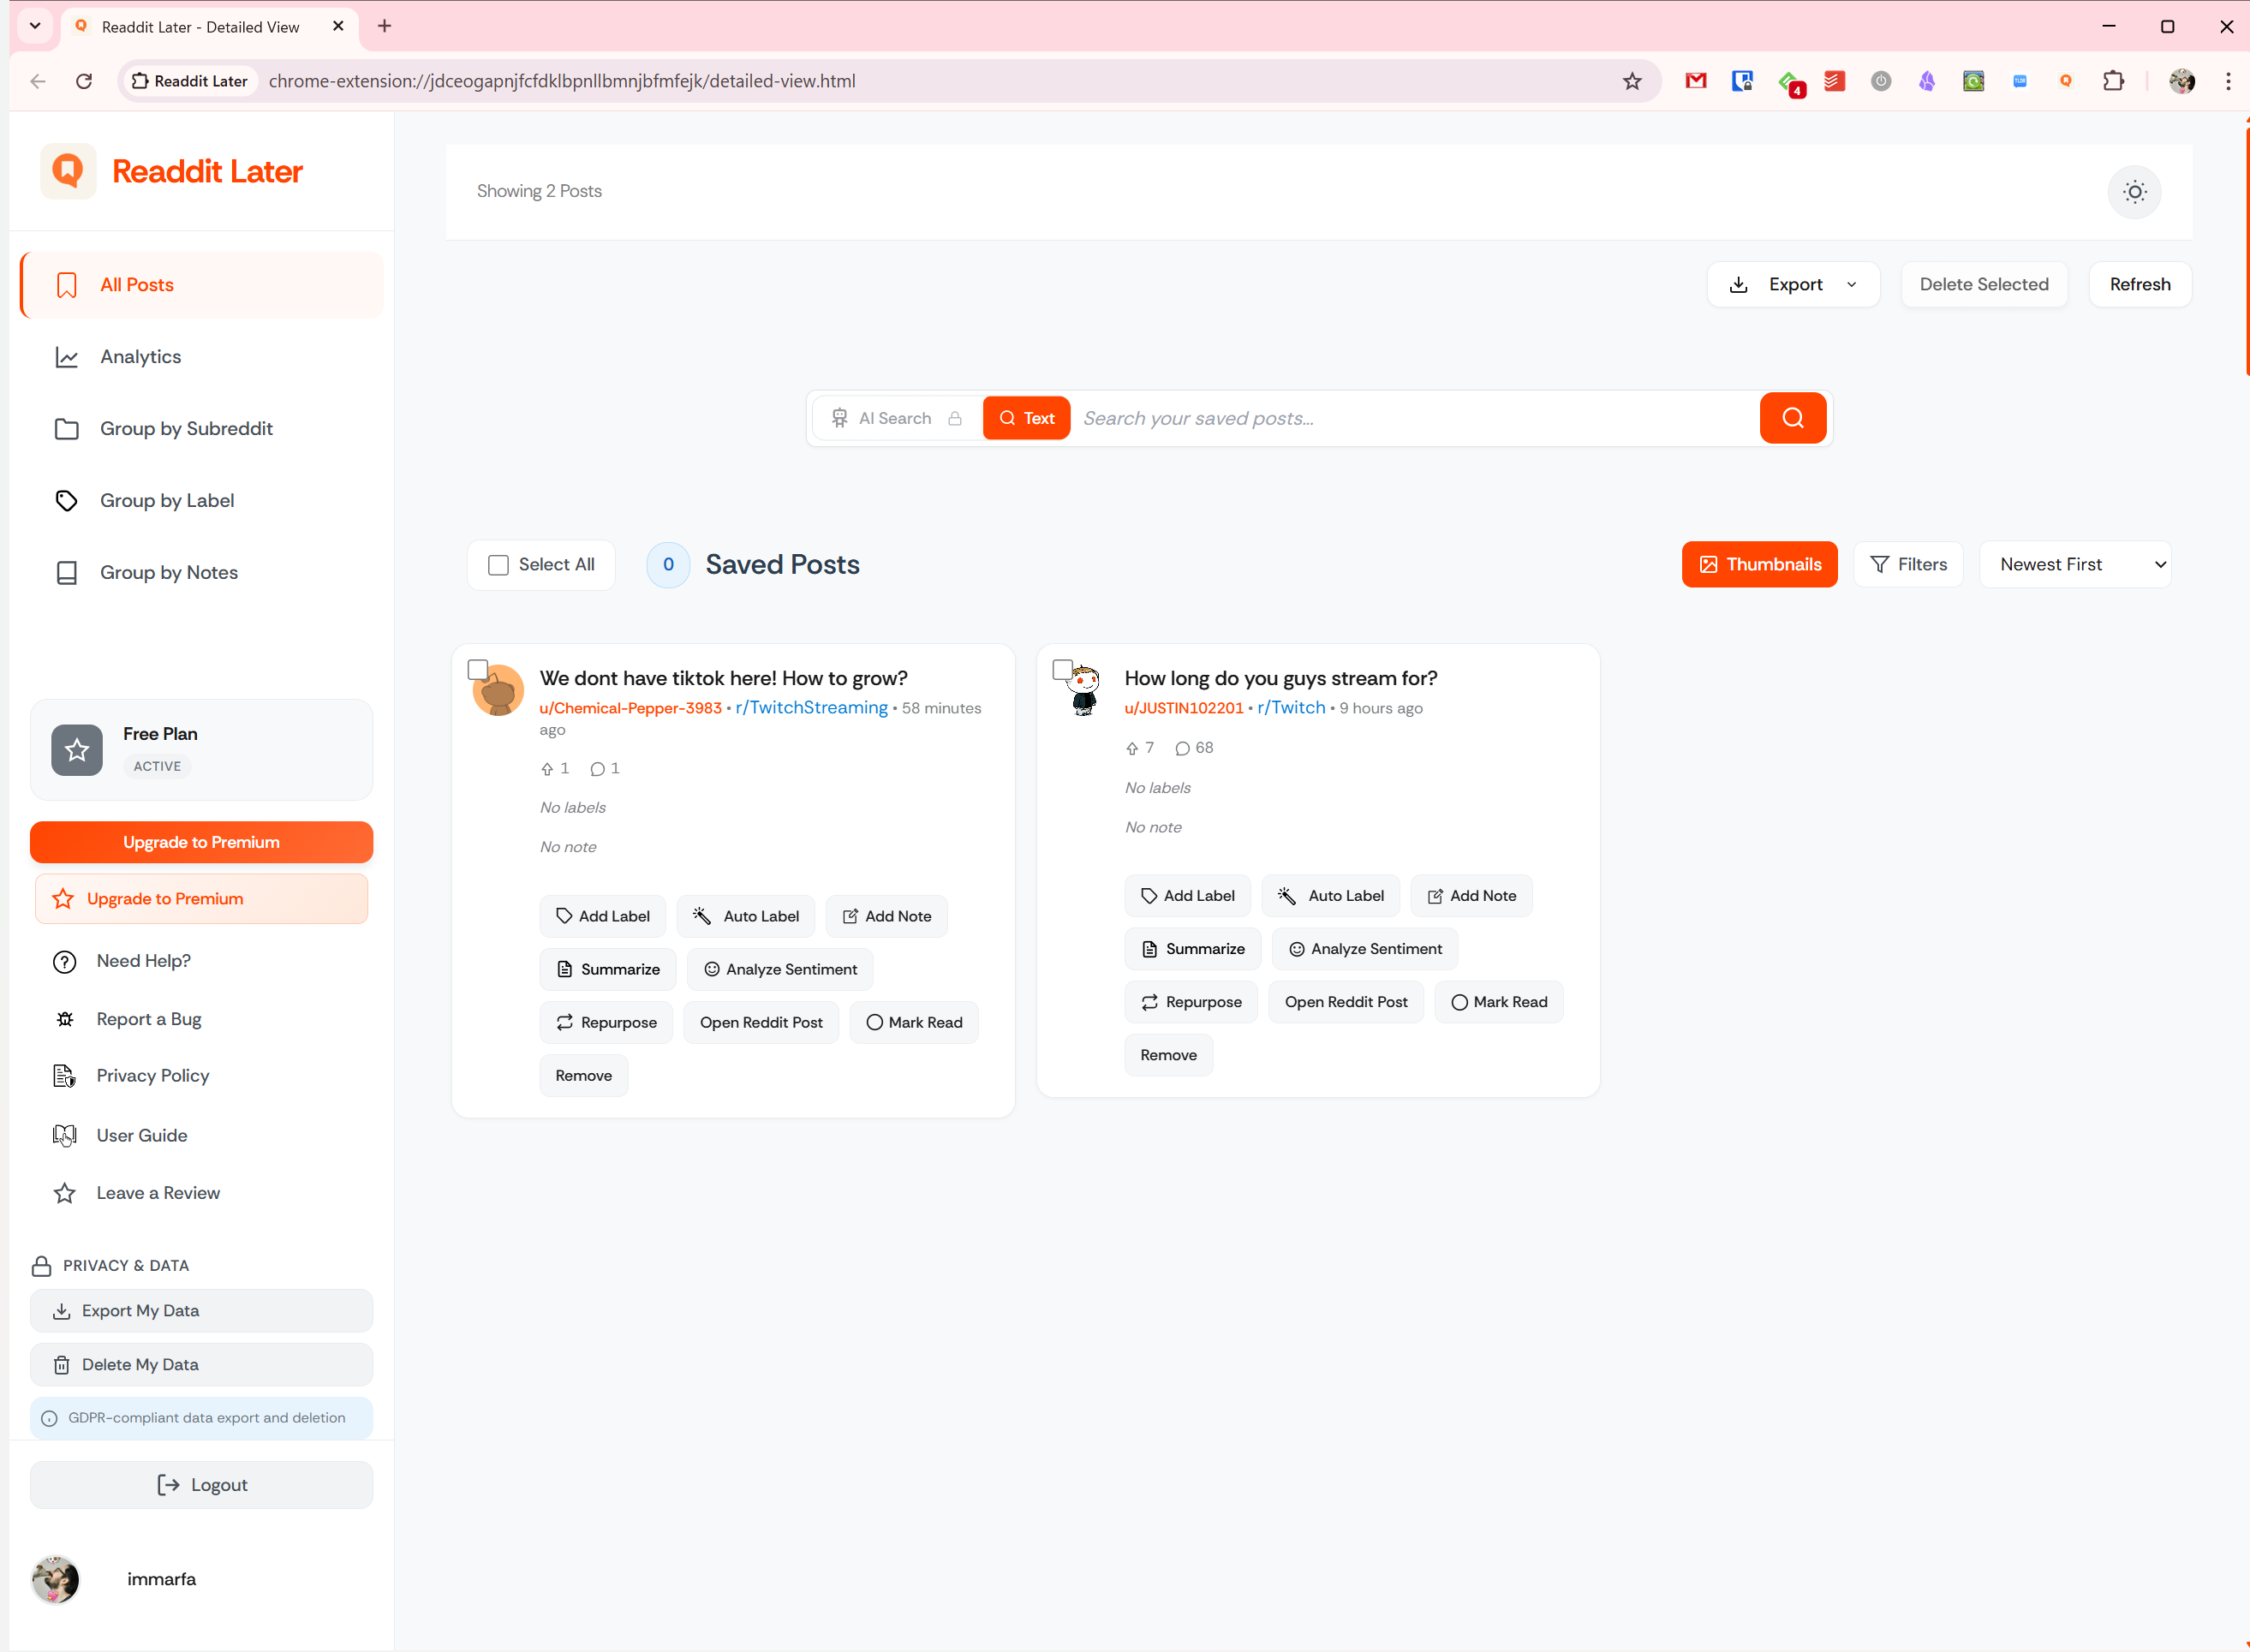Click the Report a Bug icon

tap(65, 1019)
